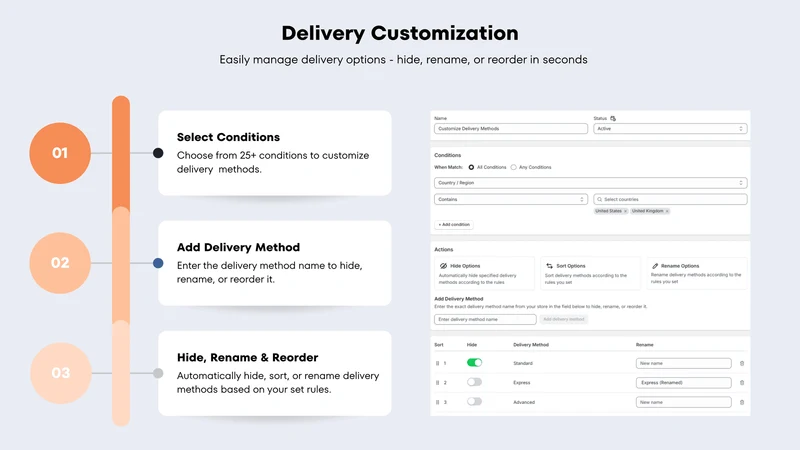Click the Delivery Method column header

tap(531, 345)
